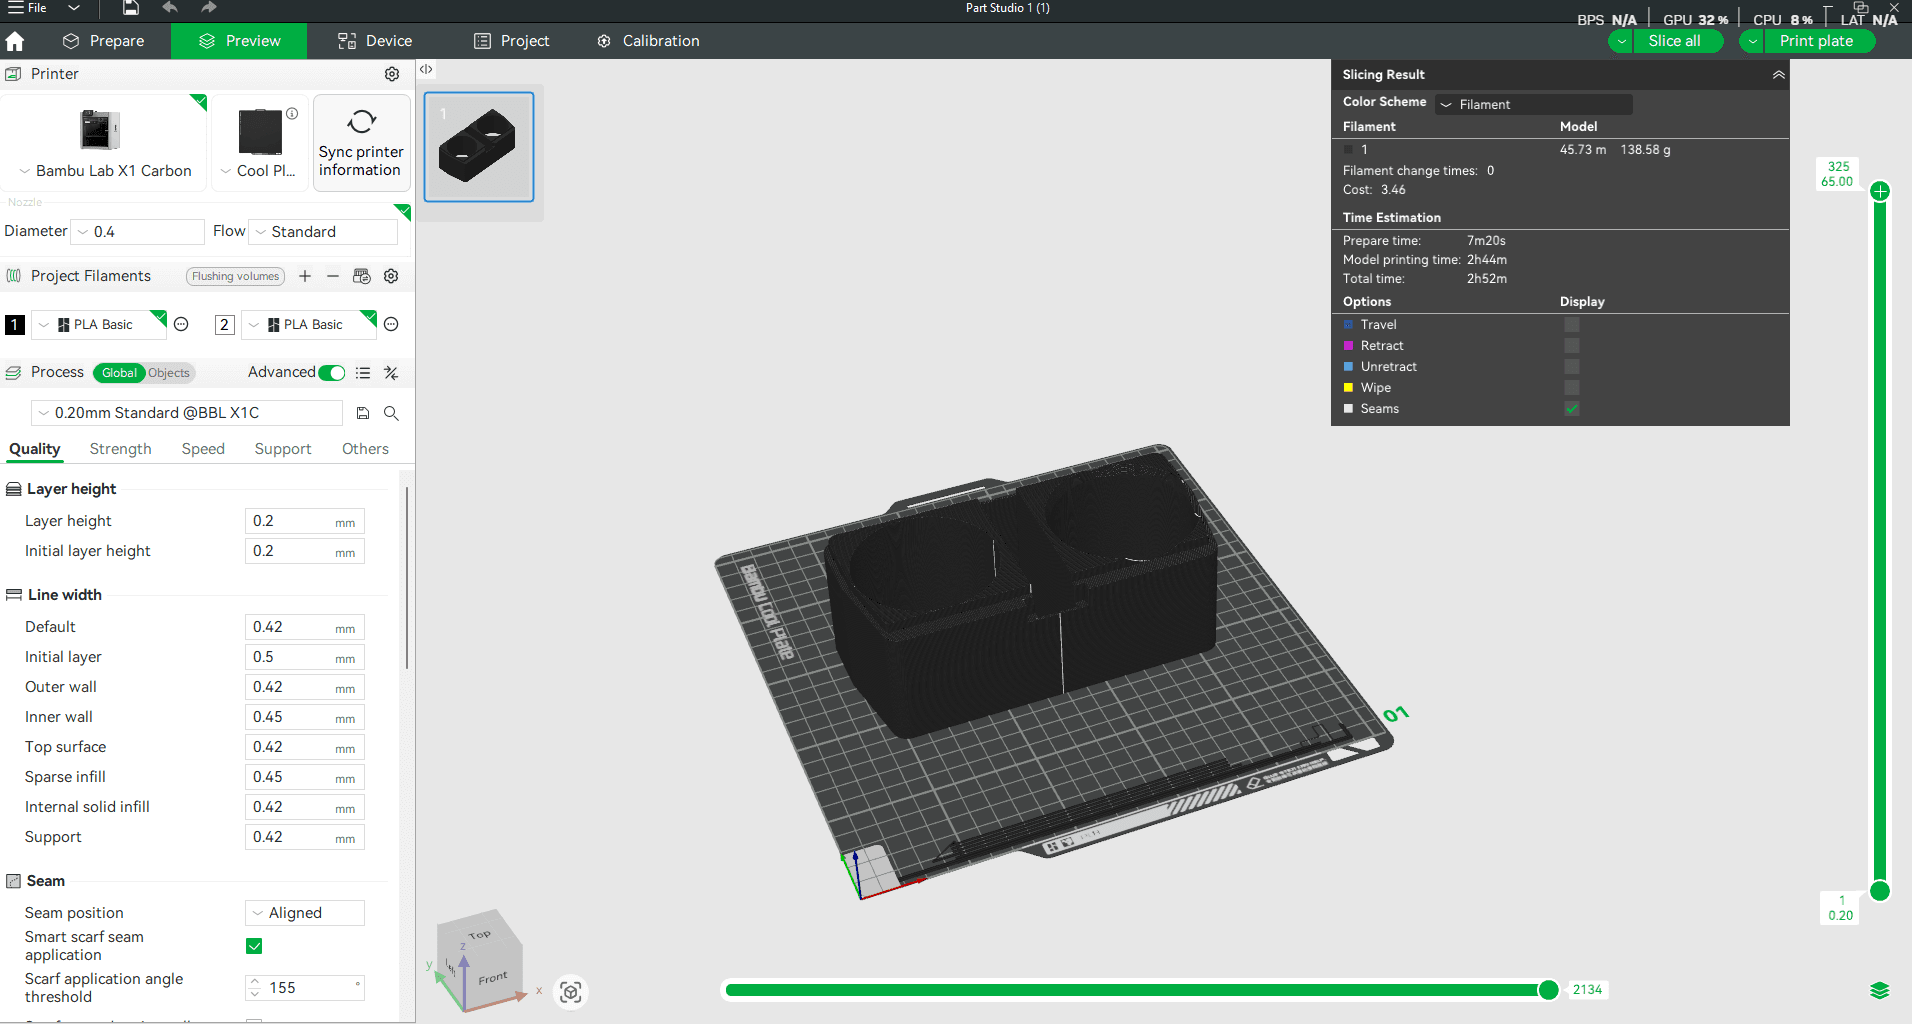The height and width of the screenshot is (1024, 1912).
Task: Open the Device tab
Action: pyautogui.click(x=375, y=41)
